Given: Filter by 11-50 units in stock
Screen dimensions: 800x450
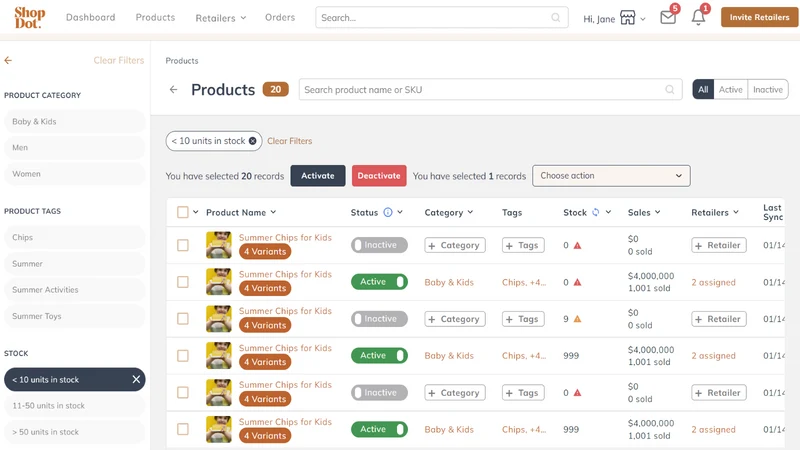Looking at the screenshot, I should coord(74,406).
